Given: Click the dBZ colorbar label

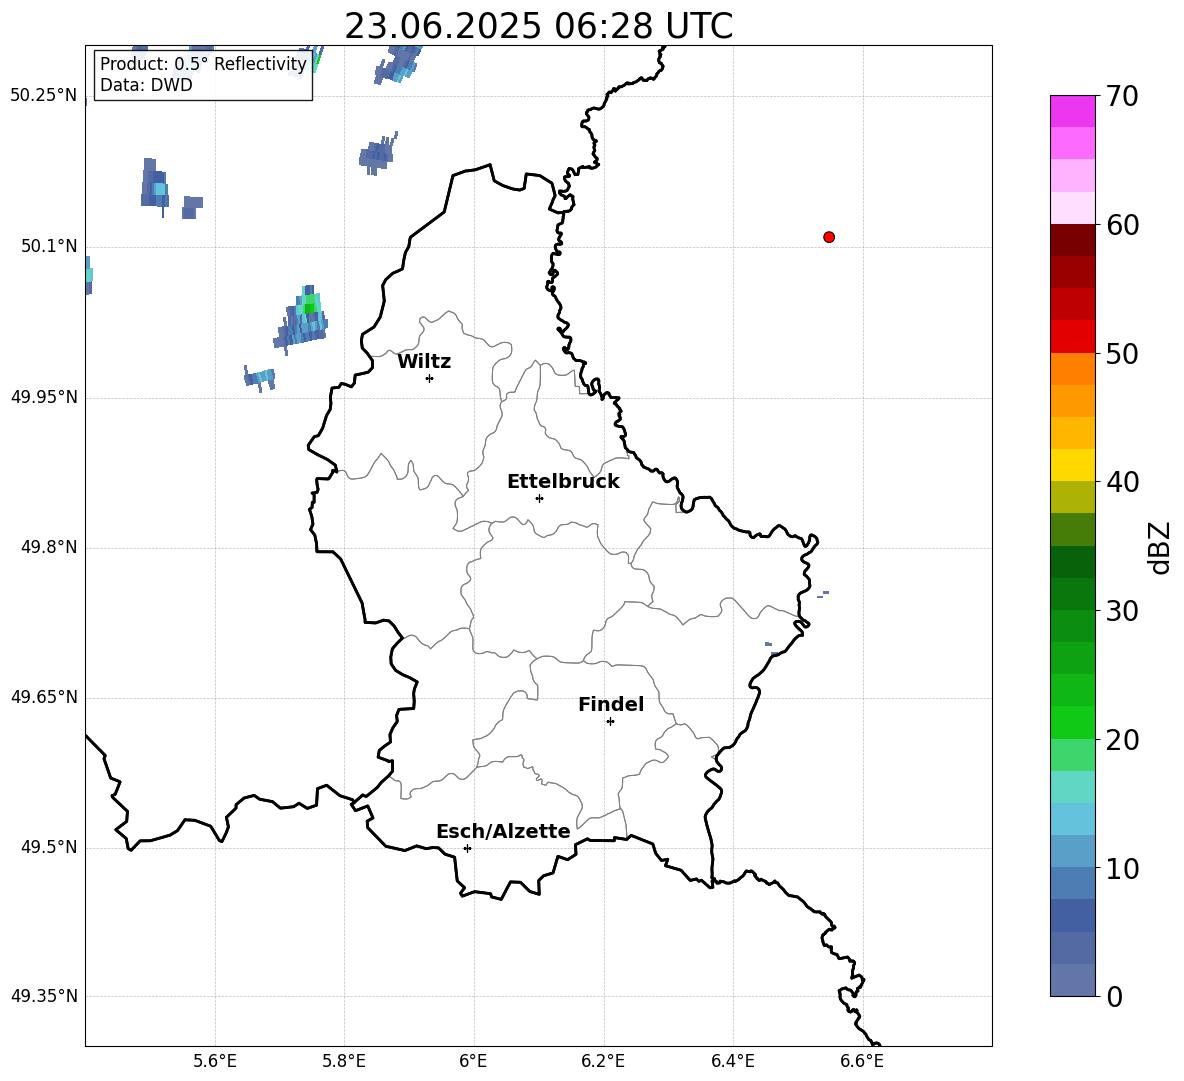Looking at the screenshot, I should click(1159, 547).
